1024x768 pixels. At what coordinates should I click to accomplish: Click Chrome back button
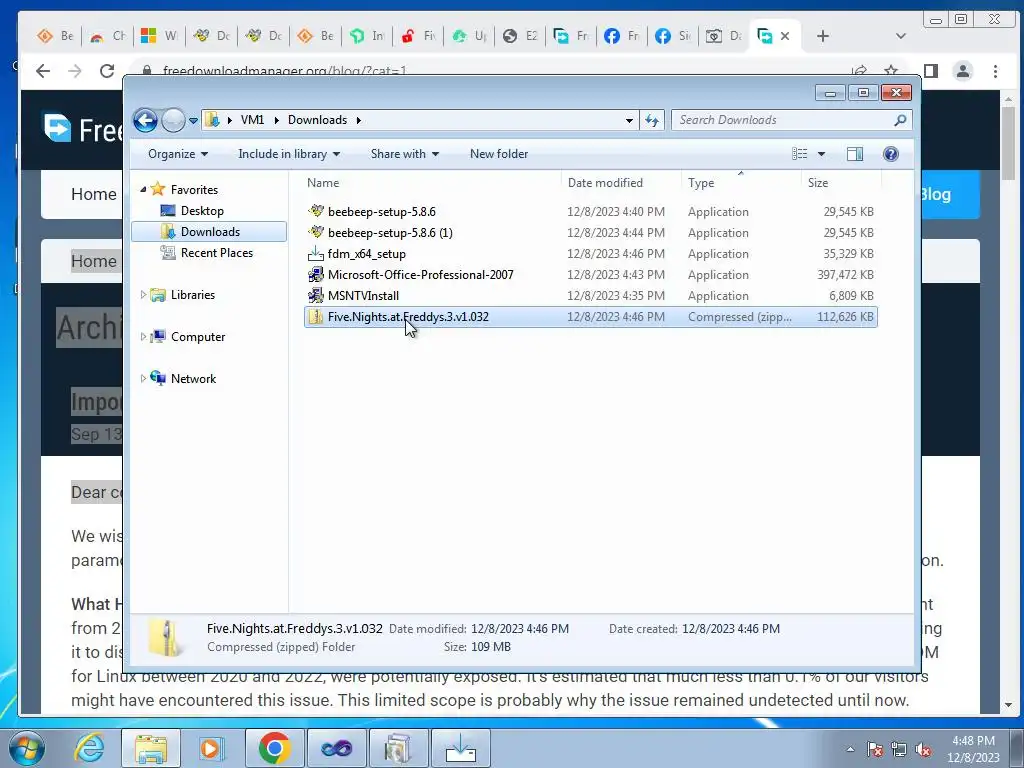[x=43, y=71]
